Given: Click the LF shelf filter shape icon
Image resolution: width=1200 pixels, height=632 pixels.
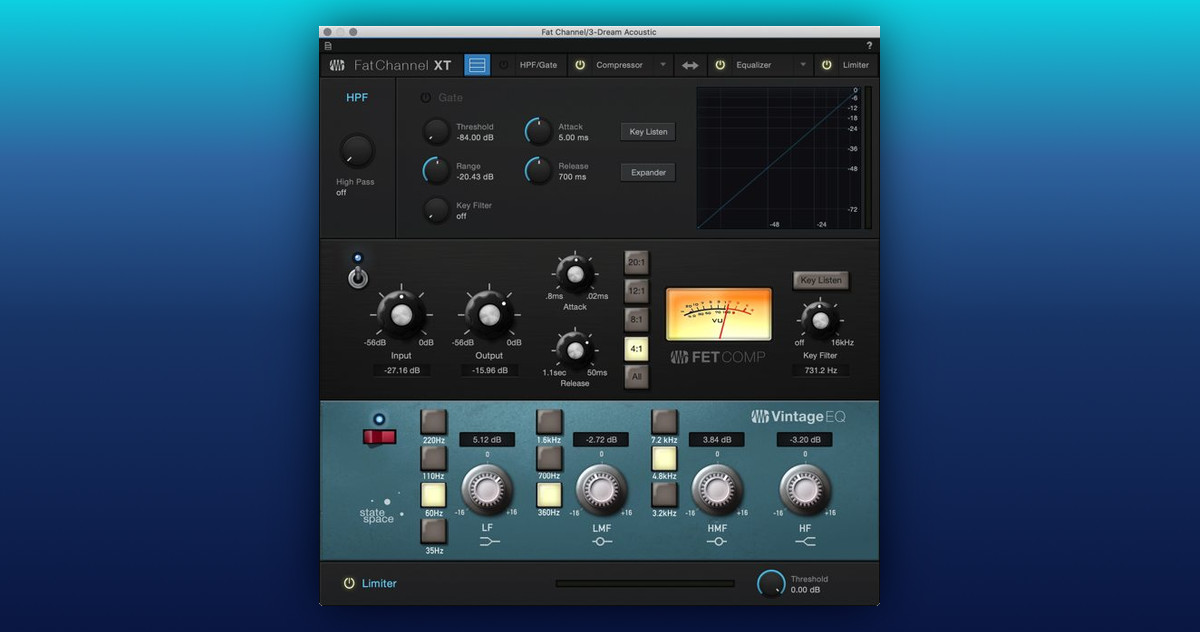Looking at the screenshot, I should [x=487, y=541].
